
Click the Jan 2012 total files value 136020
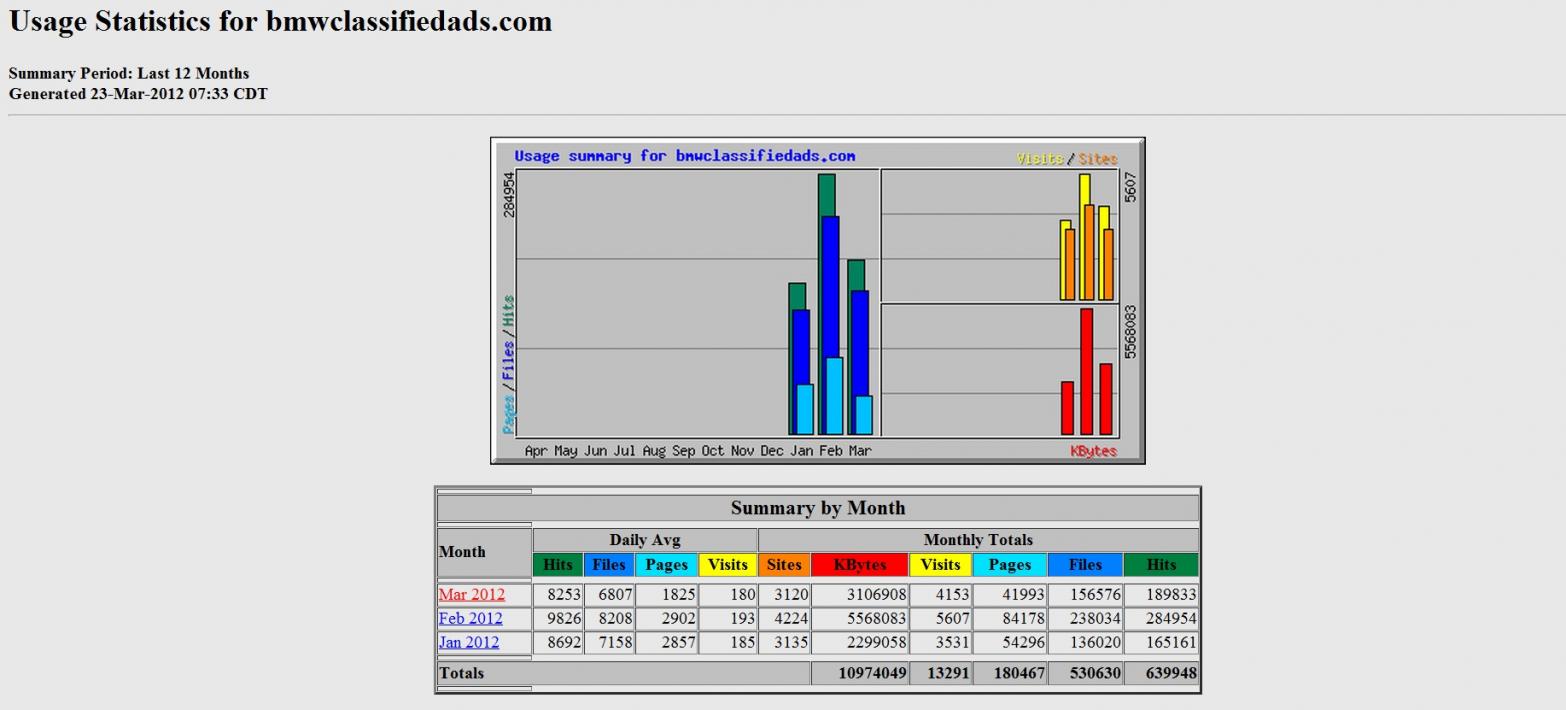click(x=1095, y=642)
